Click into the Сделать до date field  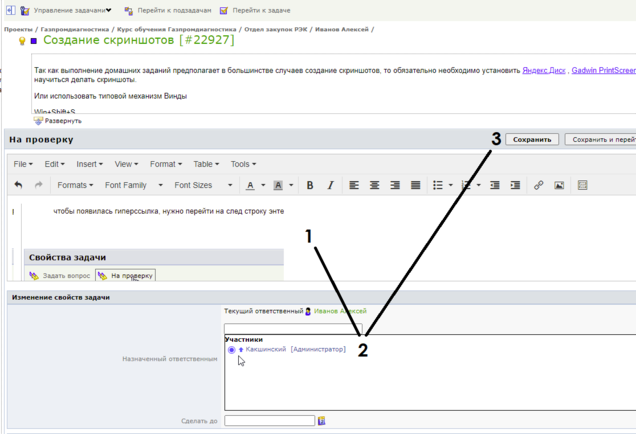[x=269, y=421]
